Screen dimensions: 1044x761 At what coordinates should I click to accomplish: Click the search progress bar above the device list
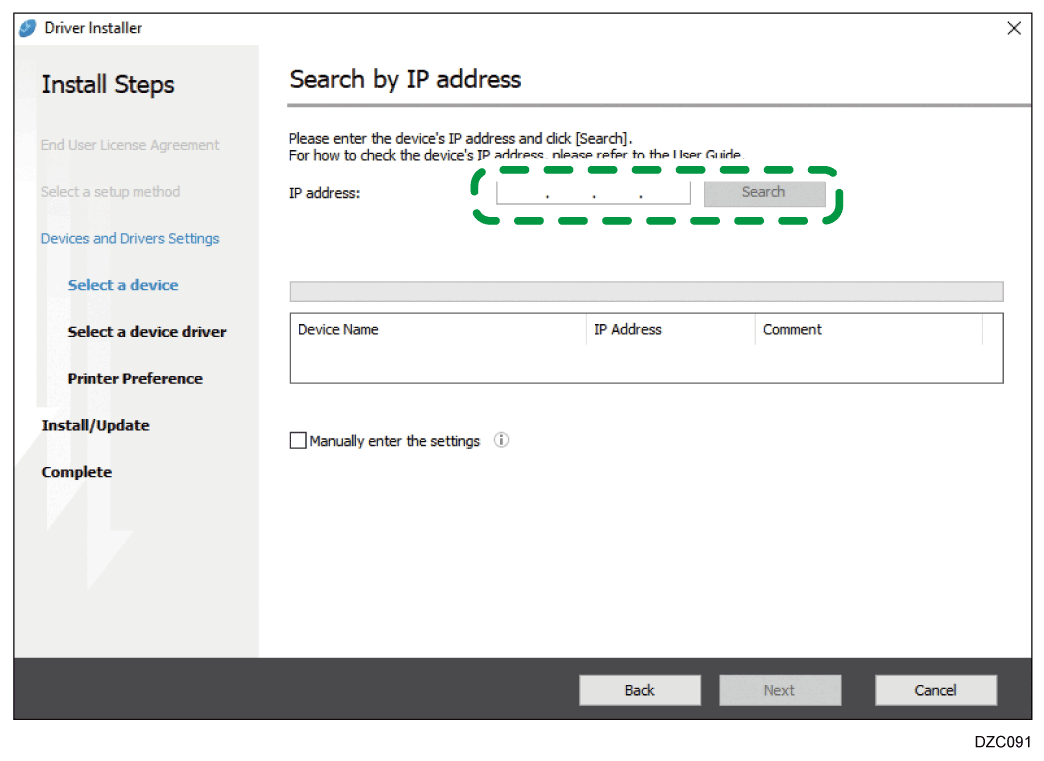pos(645,292)
